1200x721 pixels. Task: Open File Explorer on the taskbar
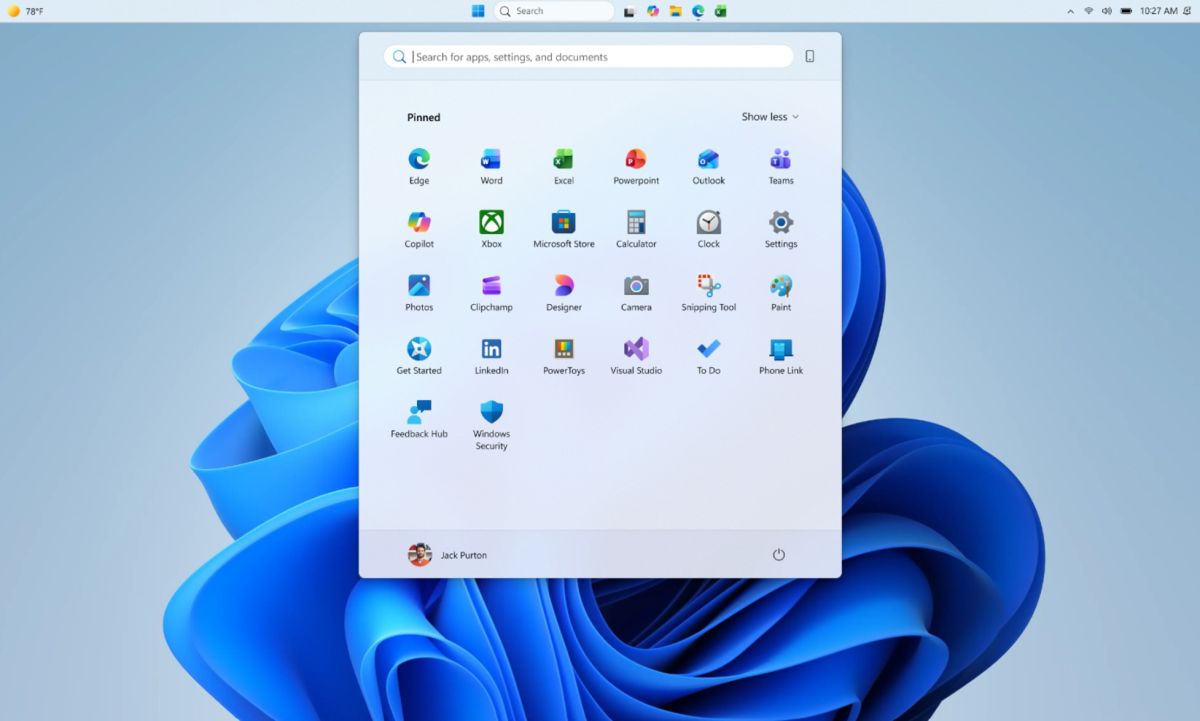(x=676, y=11)
